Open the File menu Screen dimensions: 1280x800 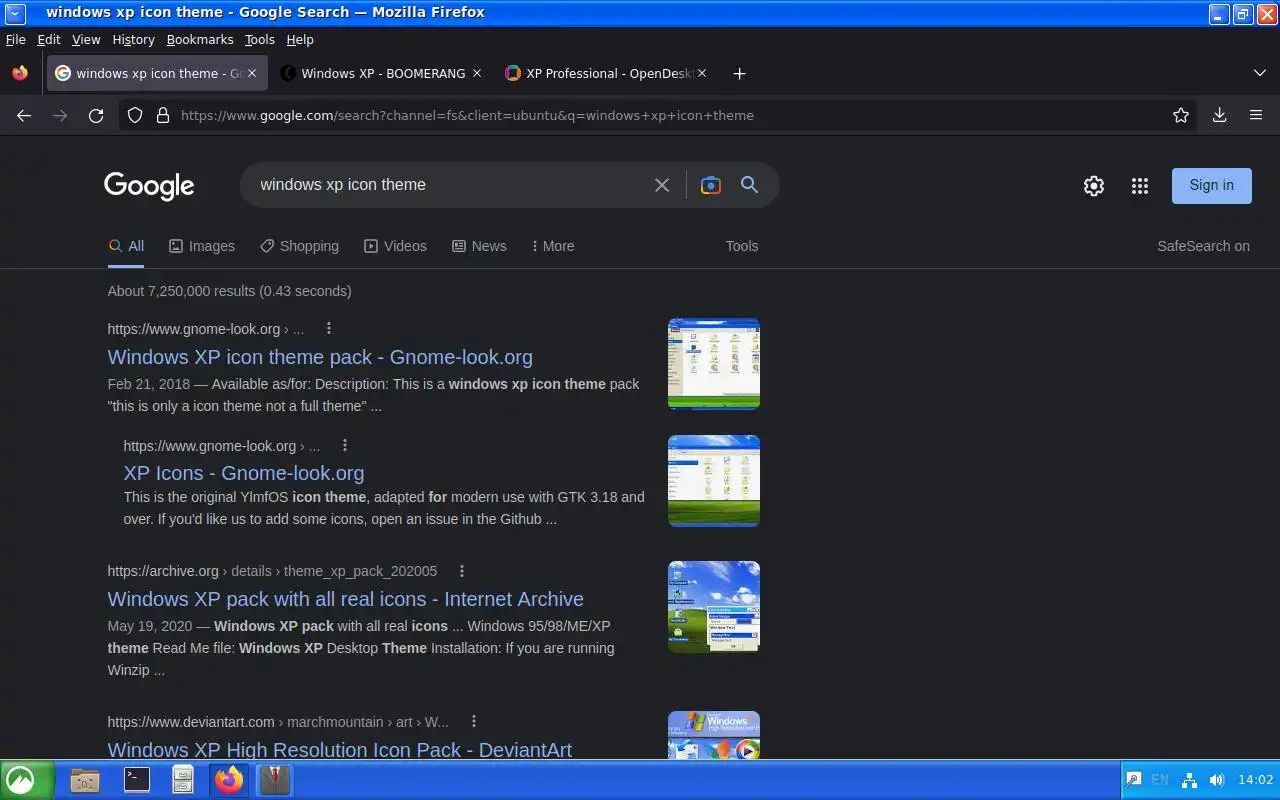click(x=15, y=40)
